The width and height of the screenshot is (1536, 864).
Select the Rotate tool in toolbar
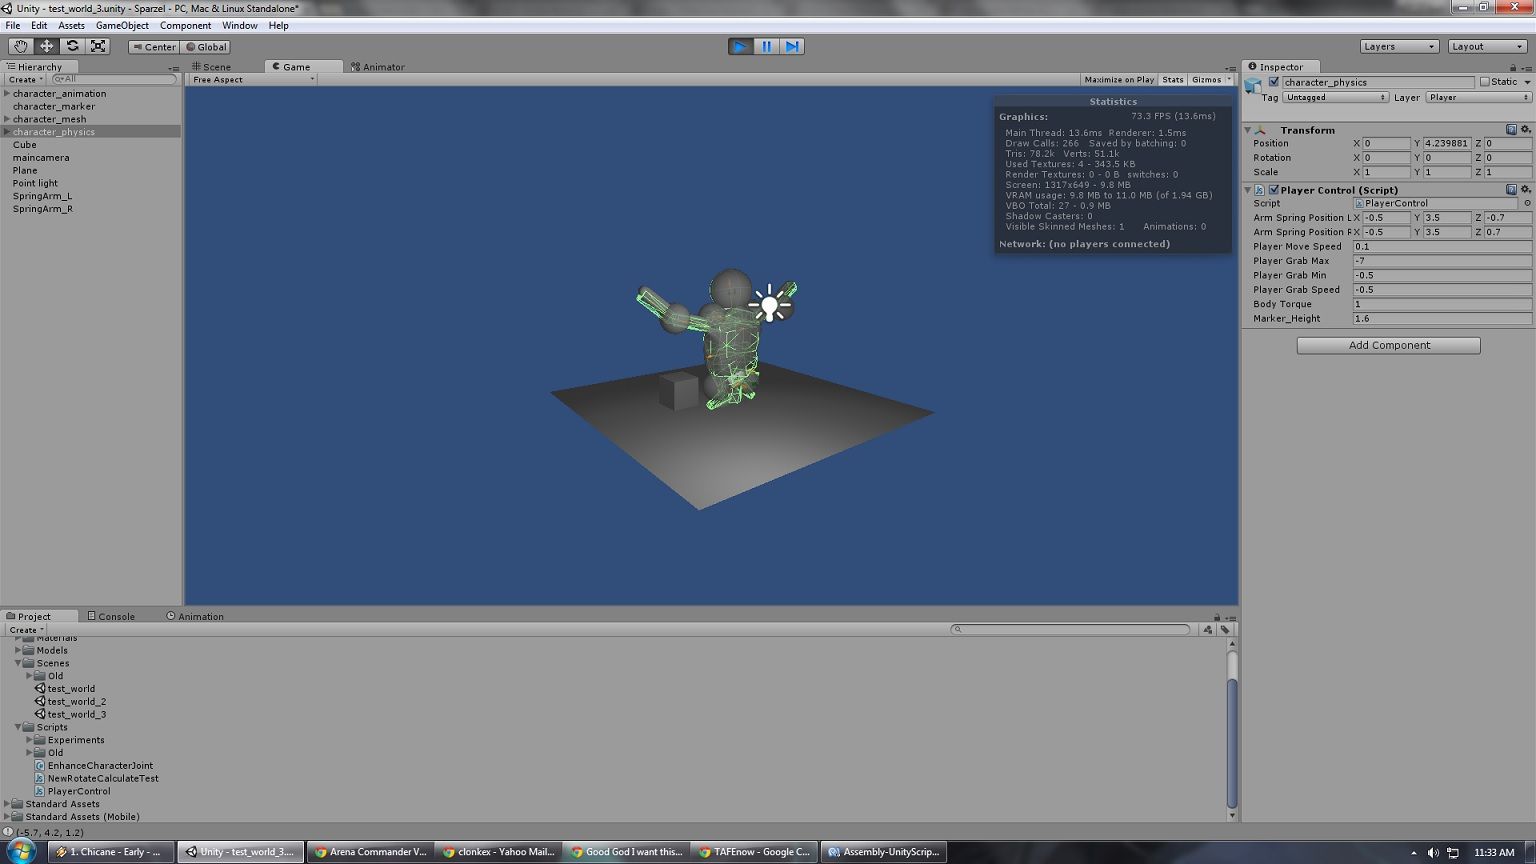click(x=72, y=46)
